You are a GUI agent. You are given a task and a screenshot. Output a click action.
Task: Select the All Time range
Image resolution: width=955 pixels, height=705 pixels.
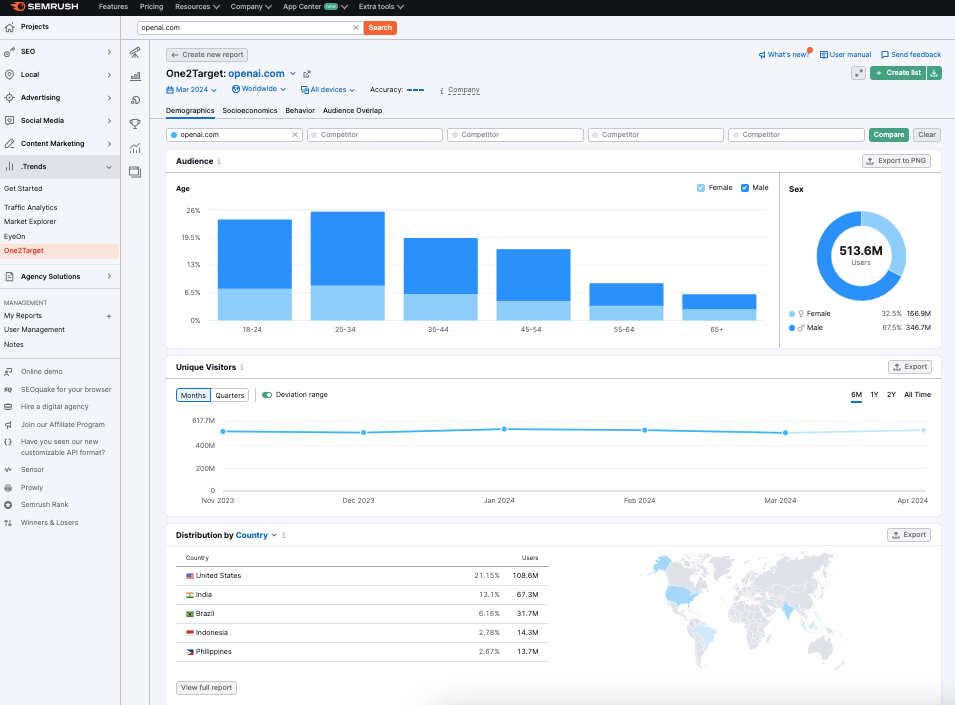917,395
